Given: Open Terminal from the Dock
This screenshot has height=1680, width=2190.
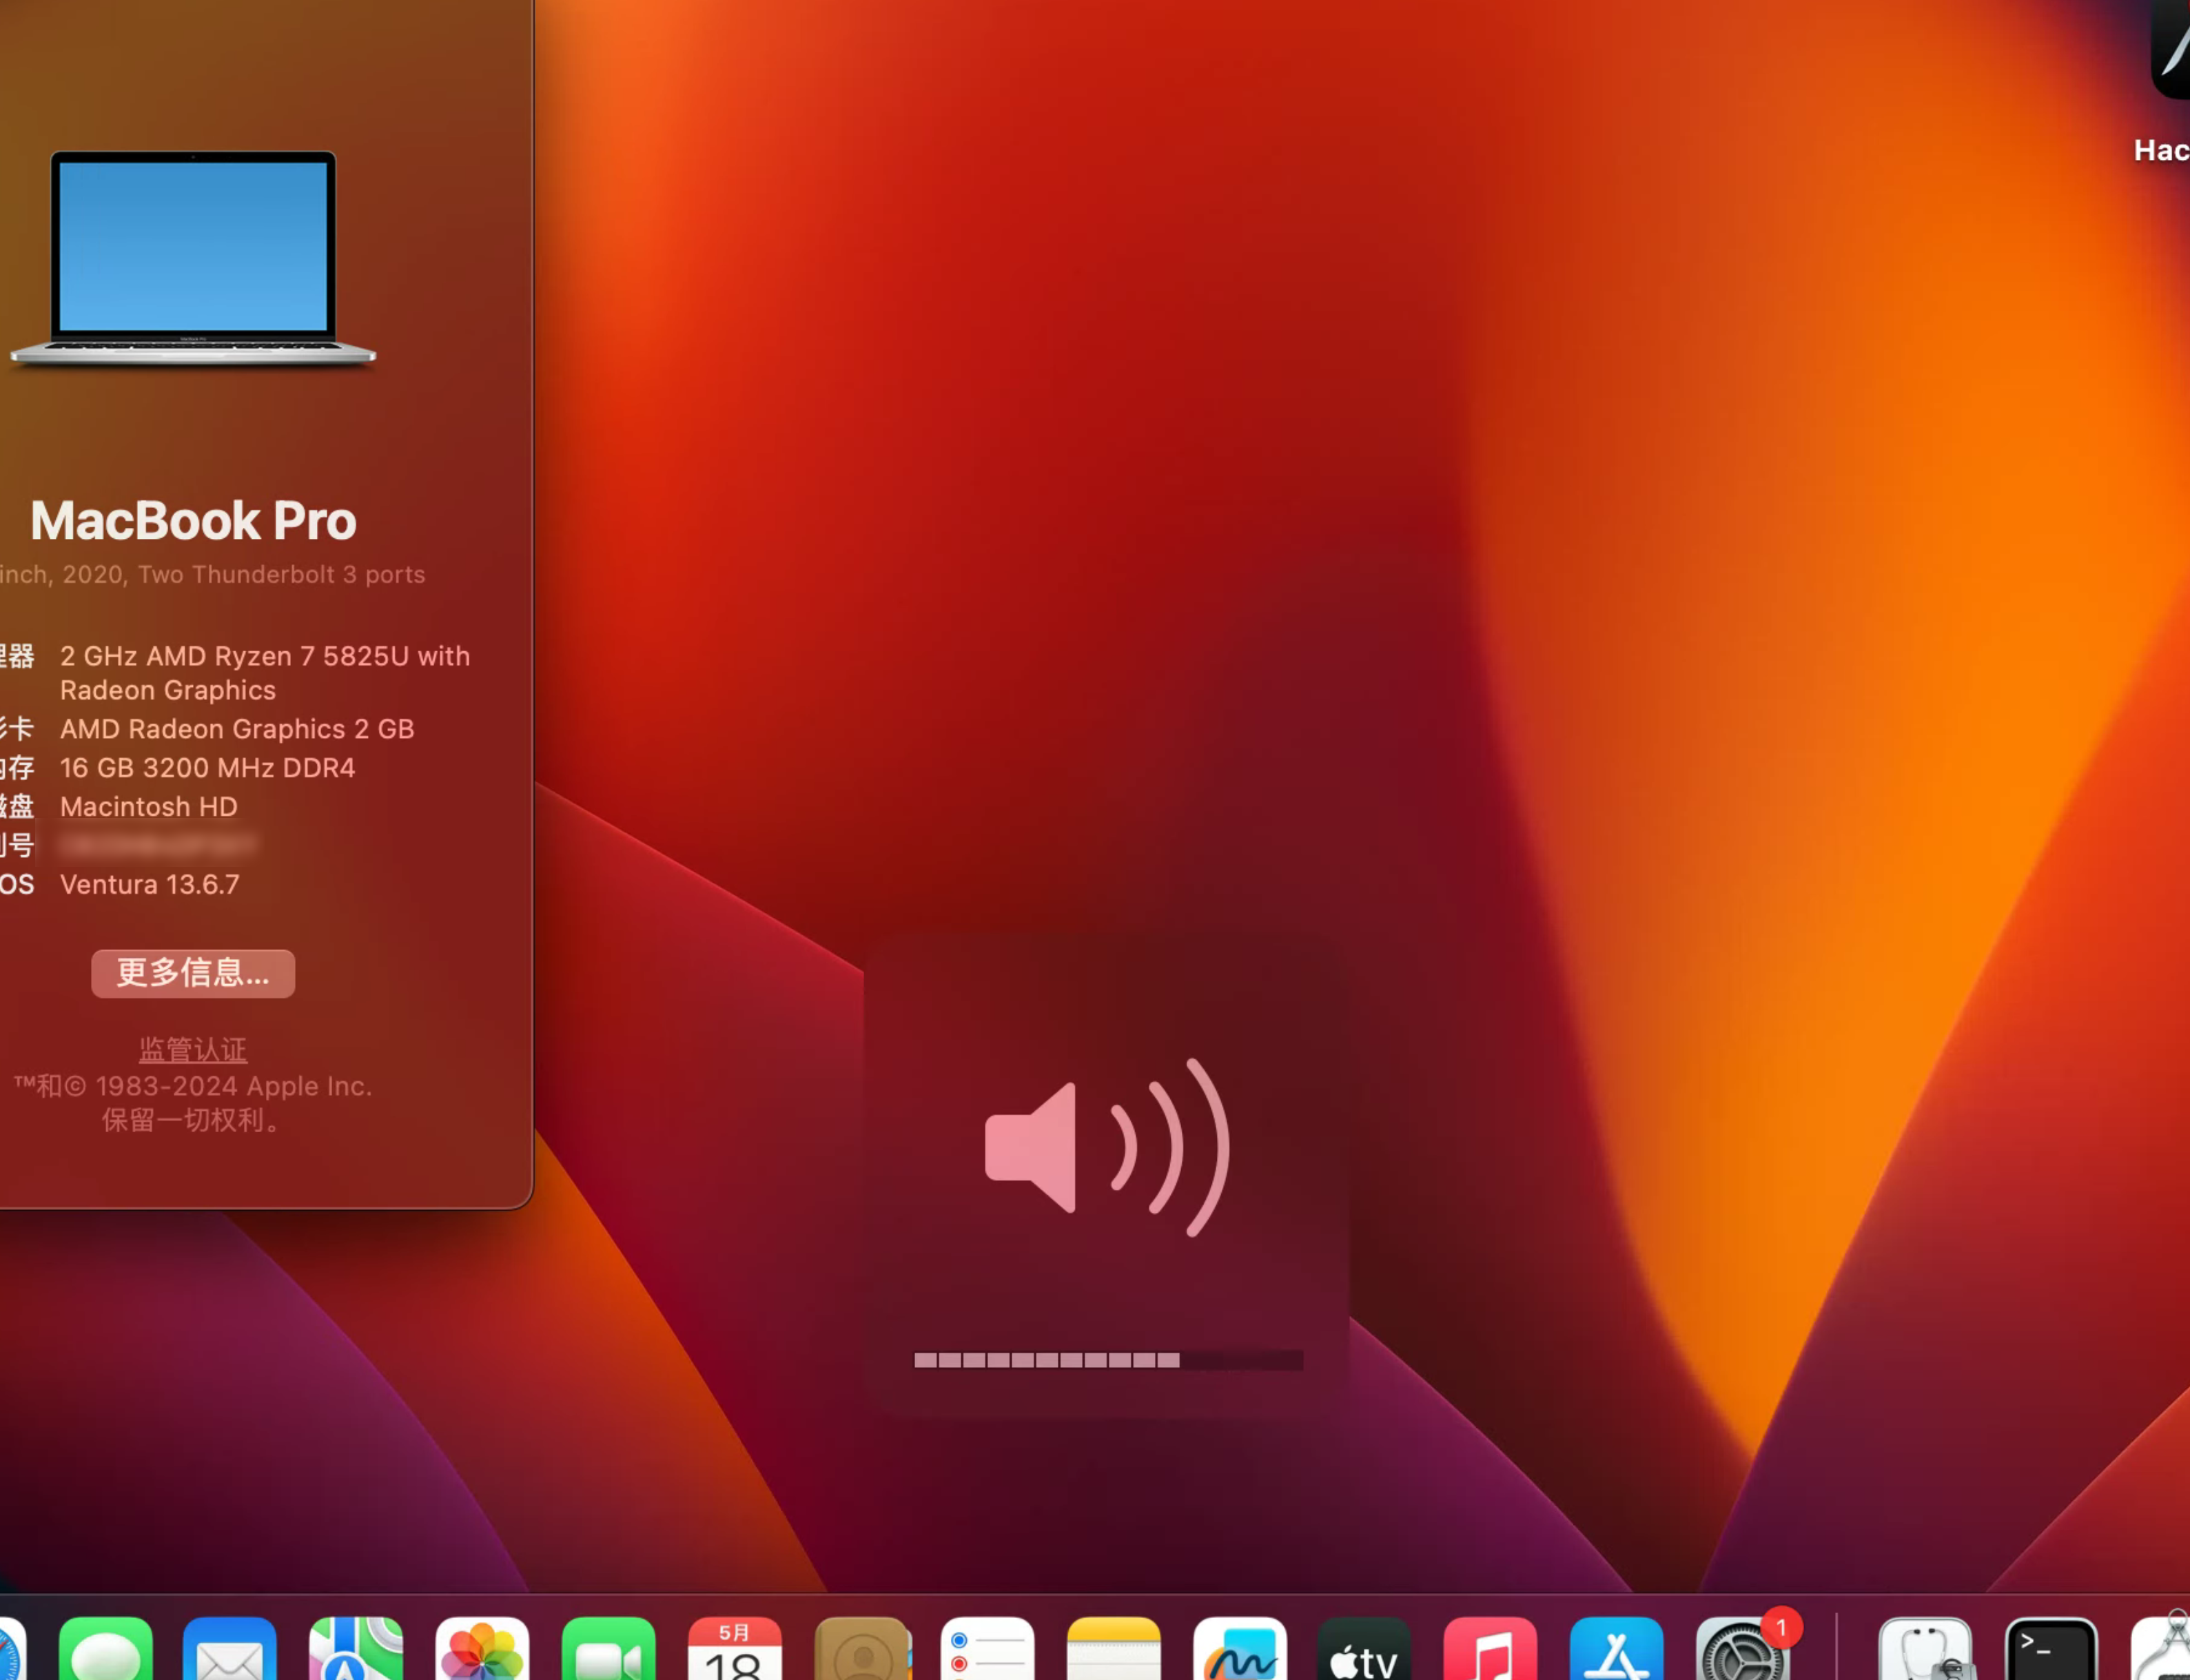Looking at the screenshot, I should (2052, 1650).
